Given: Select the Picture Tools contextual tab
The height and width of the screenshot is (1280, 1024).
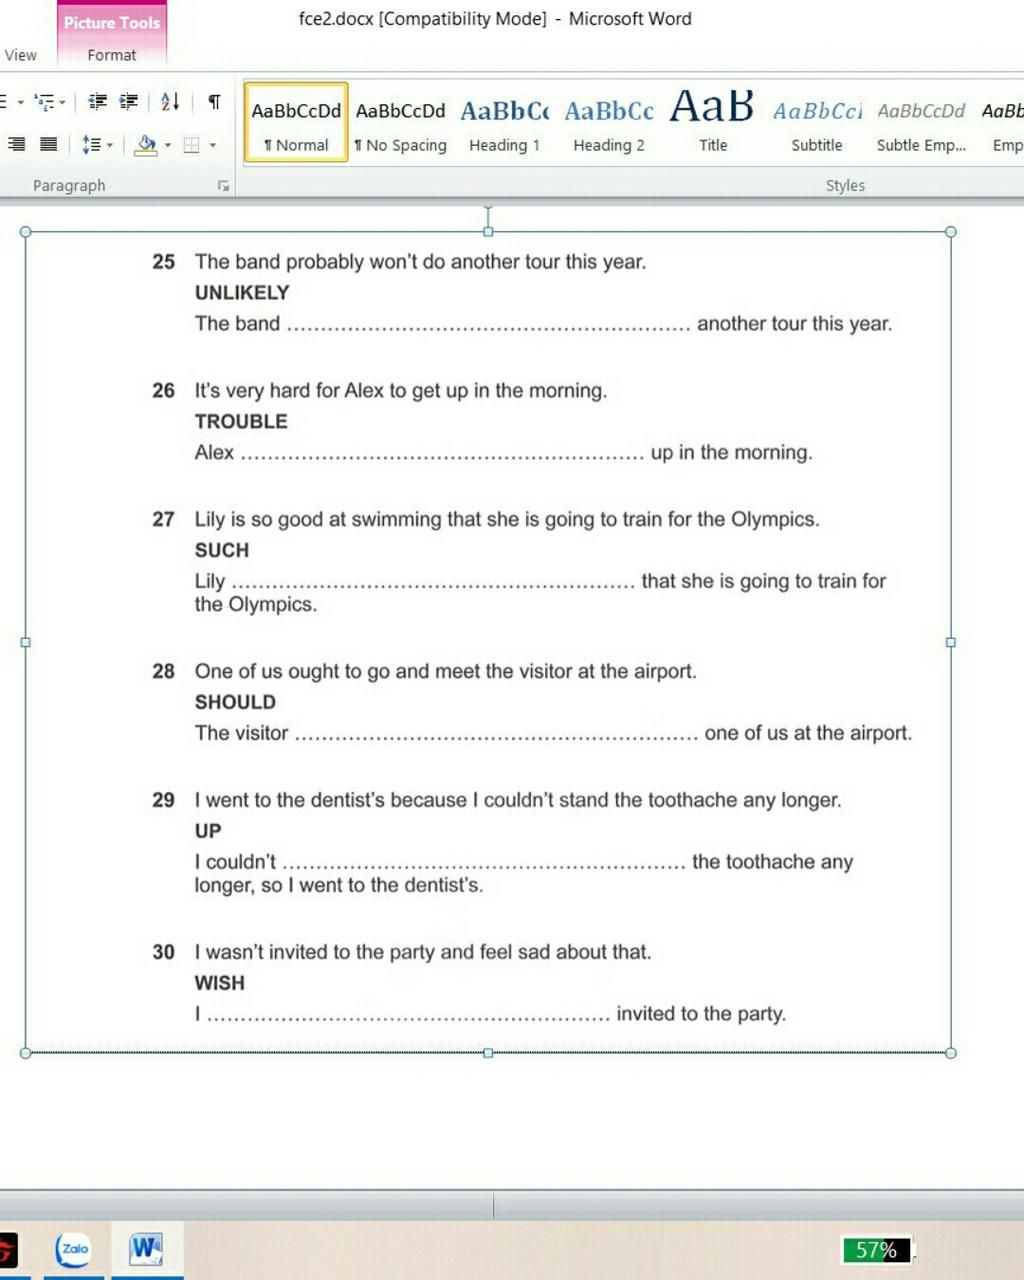Looking at the screenshot, I should 111,22.
